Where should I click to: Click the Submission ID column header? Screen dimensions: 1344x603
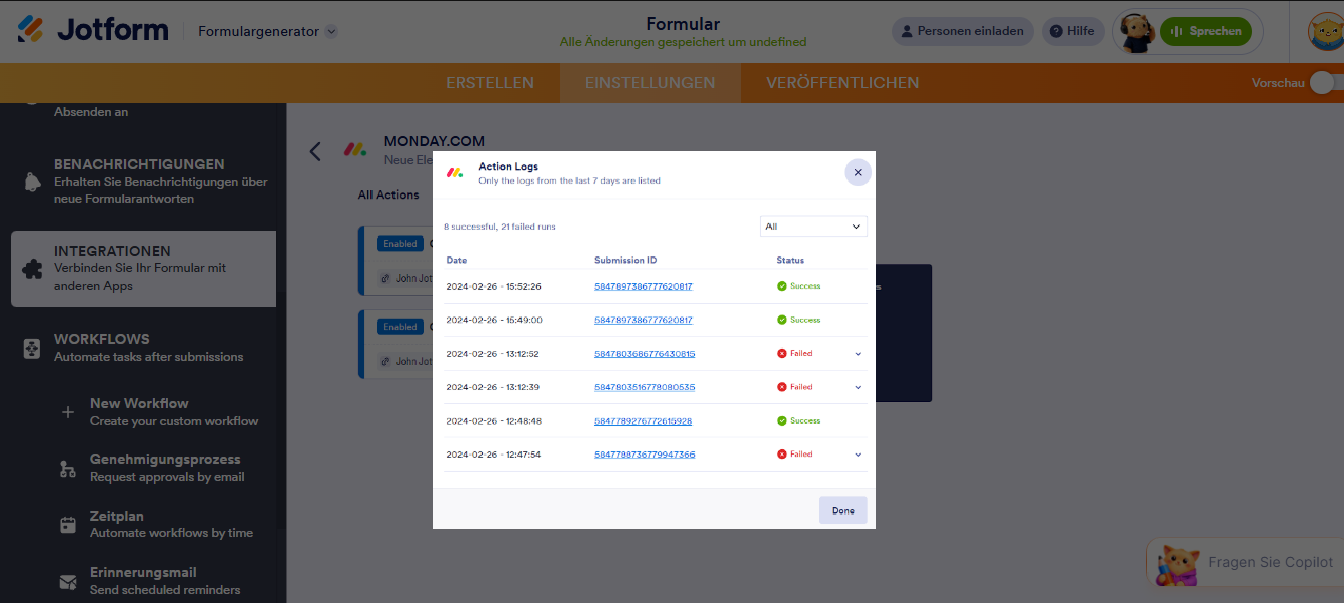coord(625,260)
